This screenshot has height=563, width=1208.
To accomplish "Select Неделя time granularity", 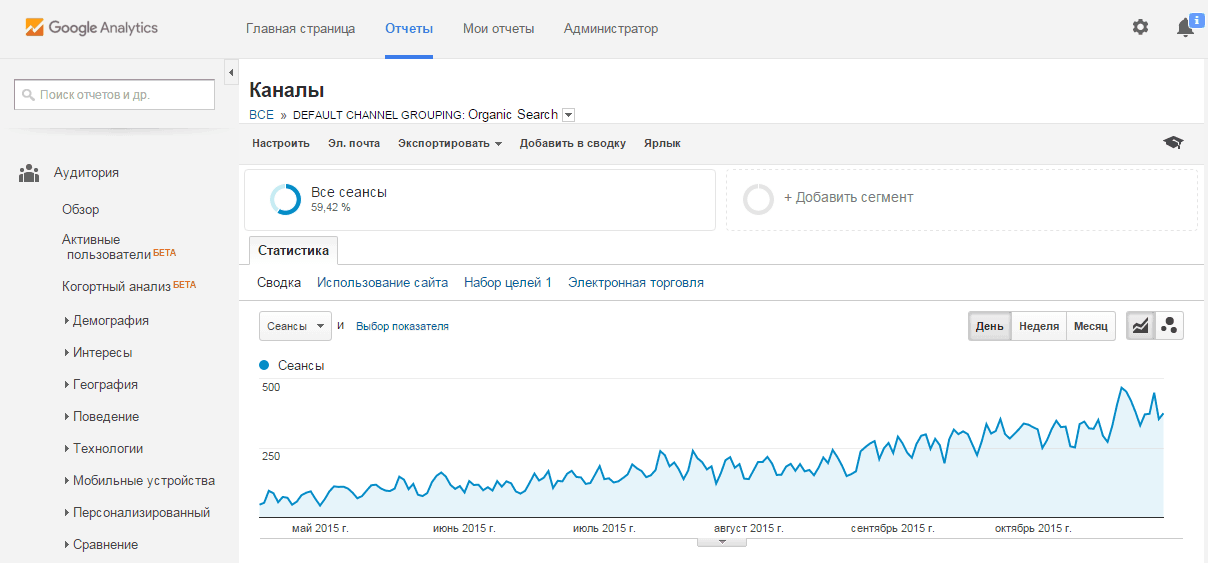I will pyautogui.click(x=1039, y=326).
